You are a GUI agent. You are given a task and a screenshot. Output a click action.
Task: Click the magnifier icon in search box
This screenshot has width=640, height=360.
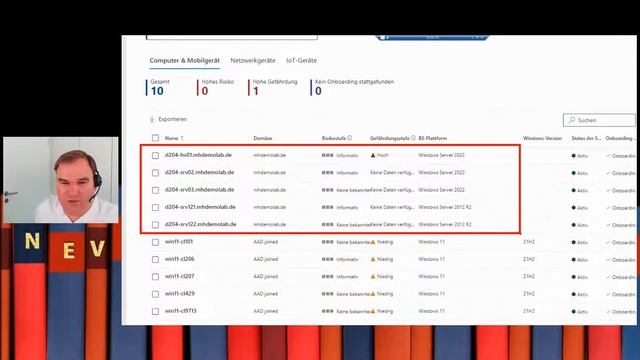571,120
